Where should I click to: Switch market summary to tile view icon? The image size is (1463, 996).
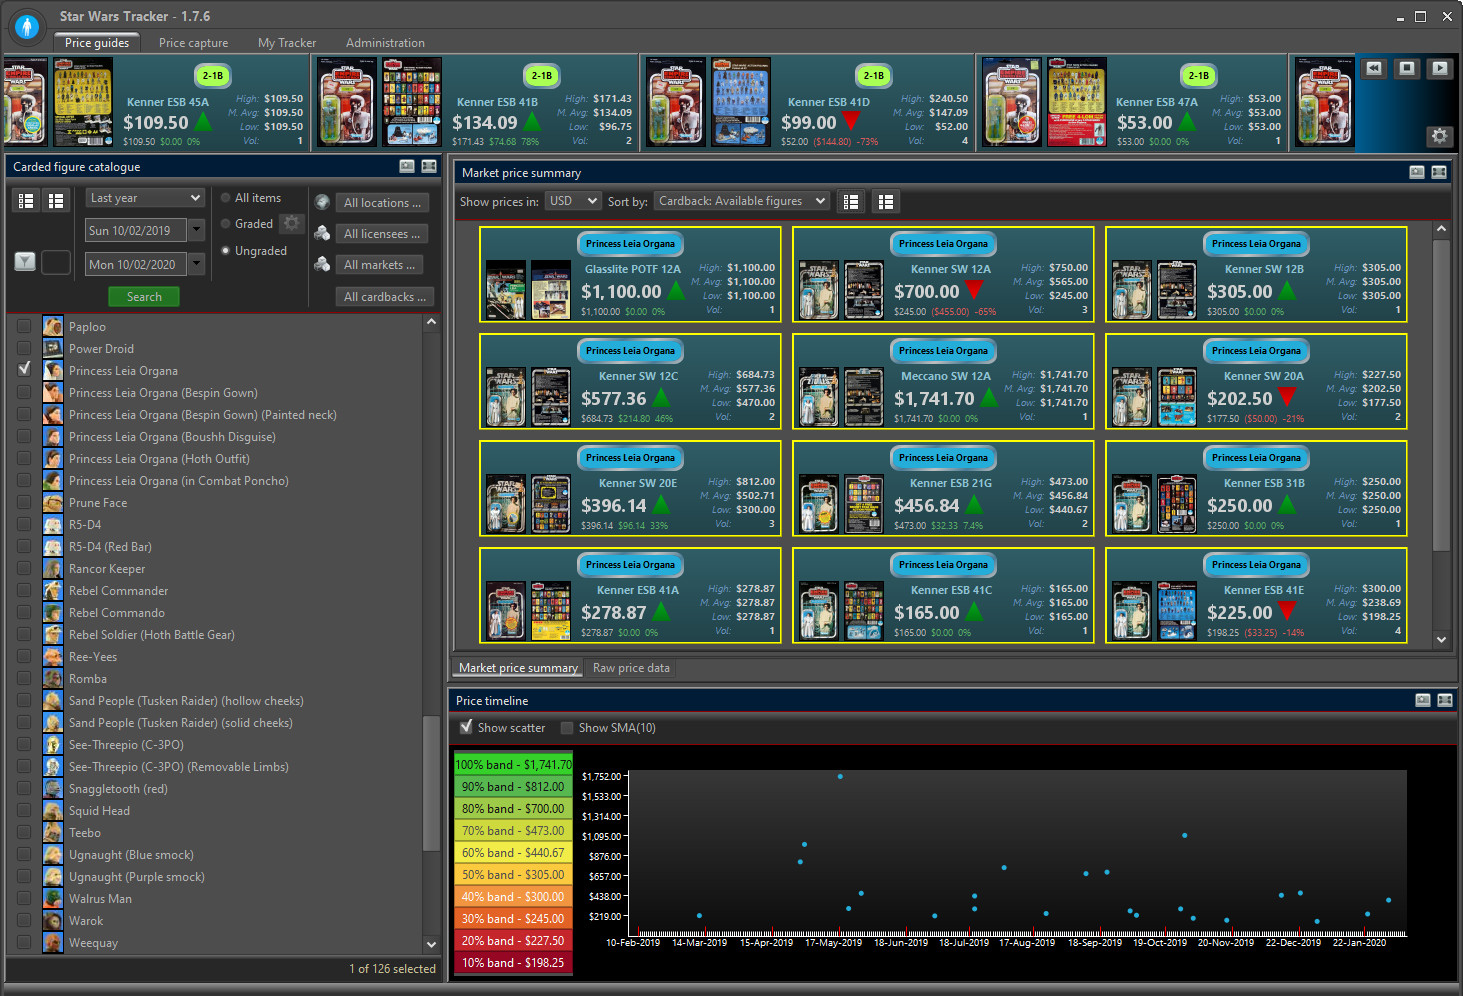click(885, 202)
